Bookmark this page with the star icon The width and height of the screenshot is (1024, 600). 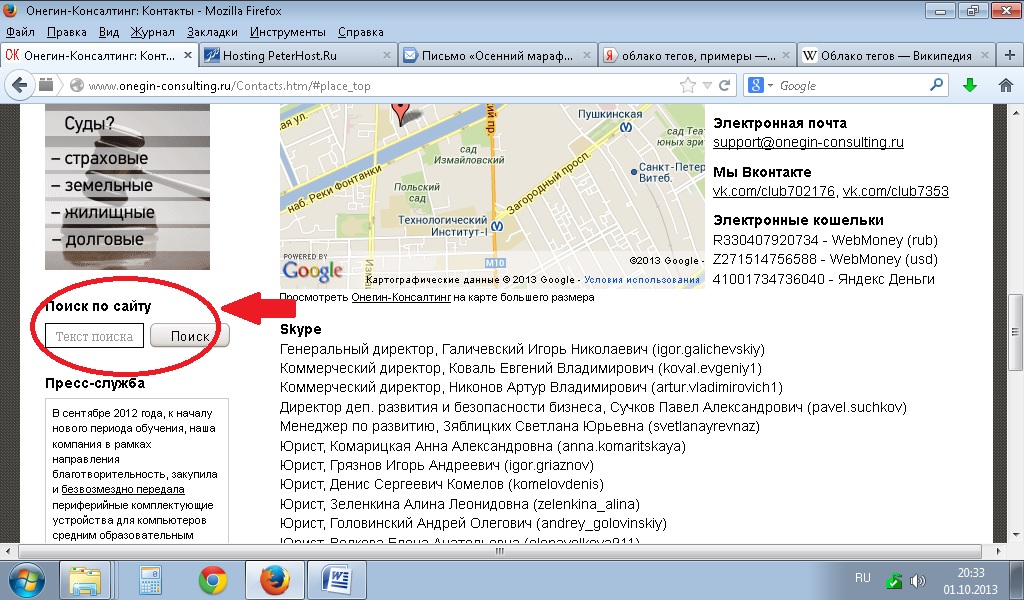coord(687,86)
